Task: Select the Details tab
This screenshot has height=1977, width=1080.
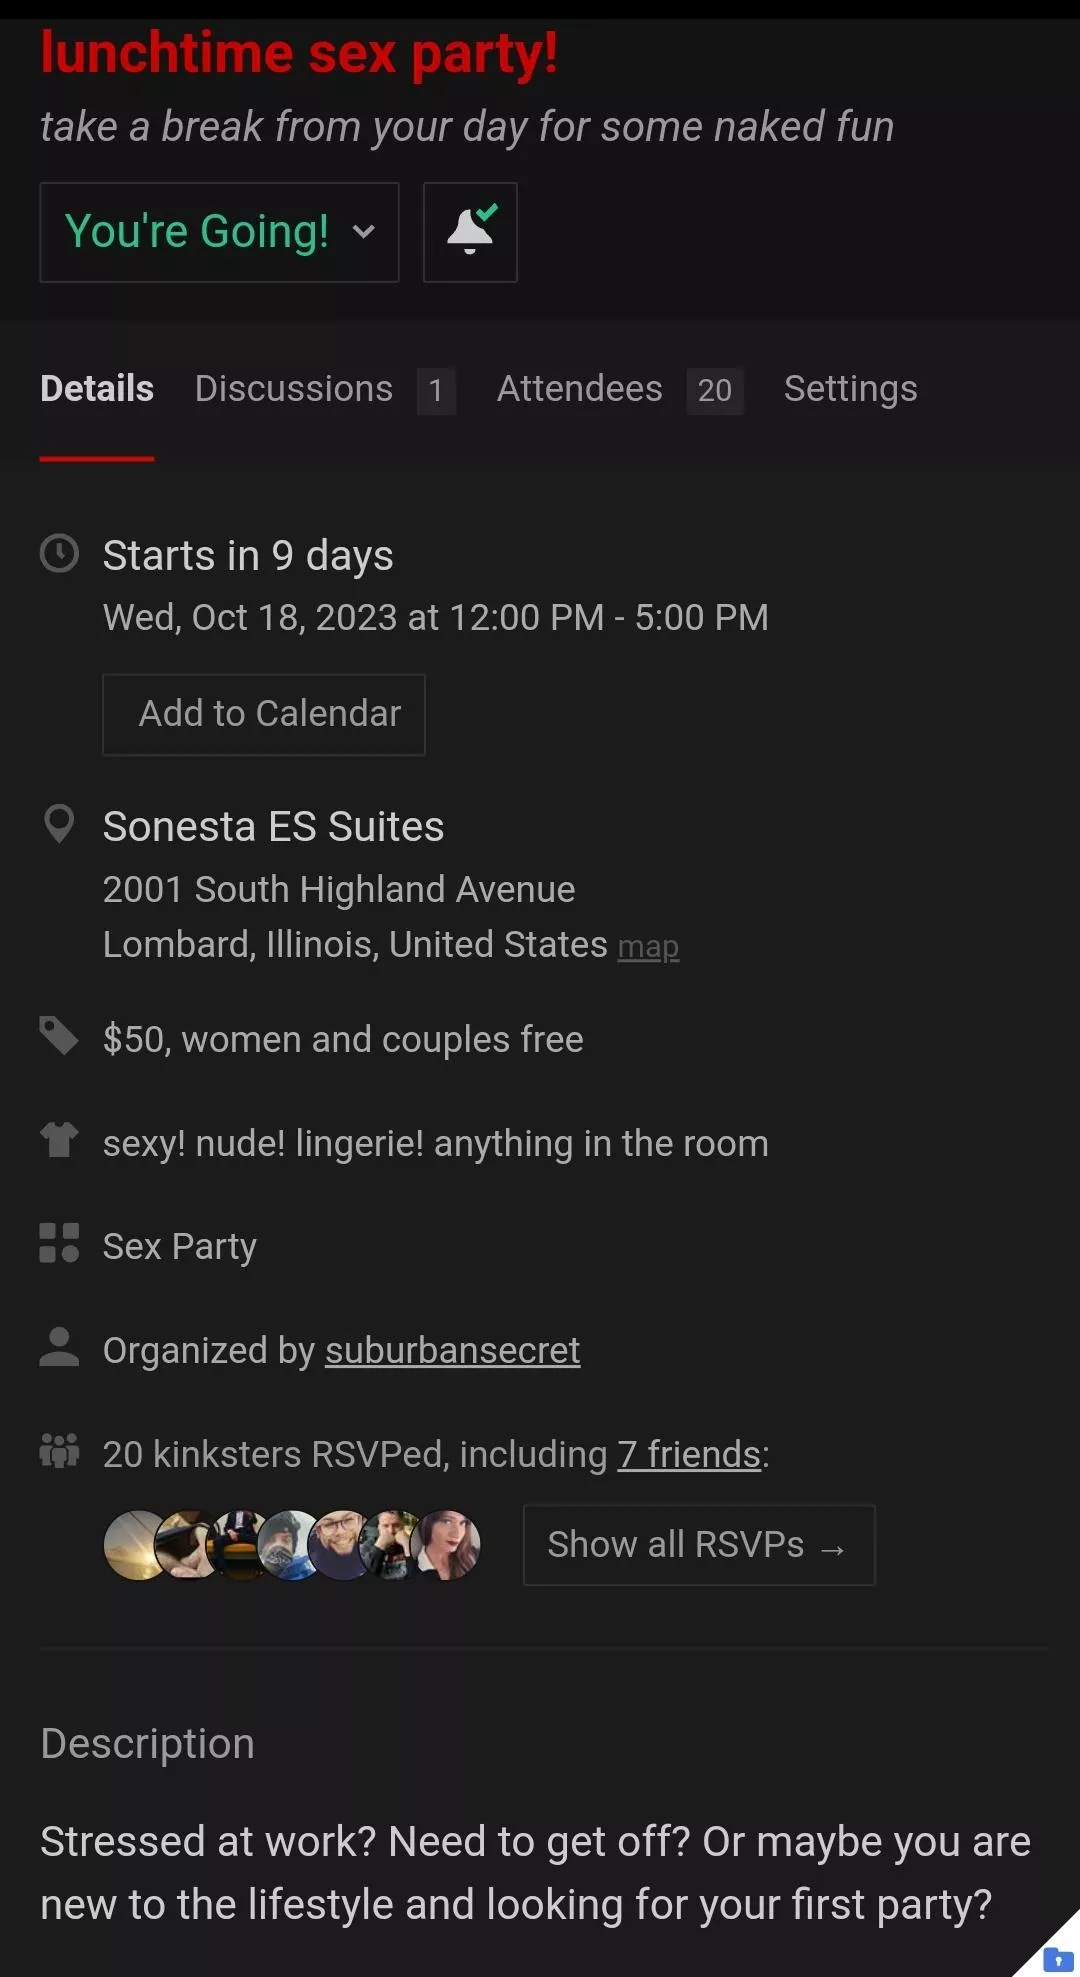Action: [x=97, y=389]
